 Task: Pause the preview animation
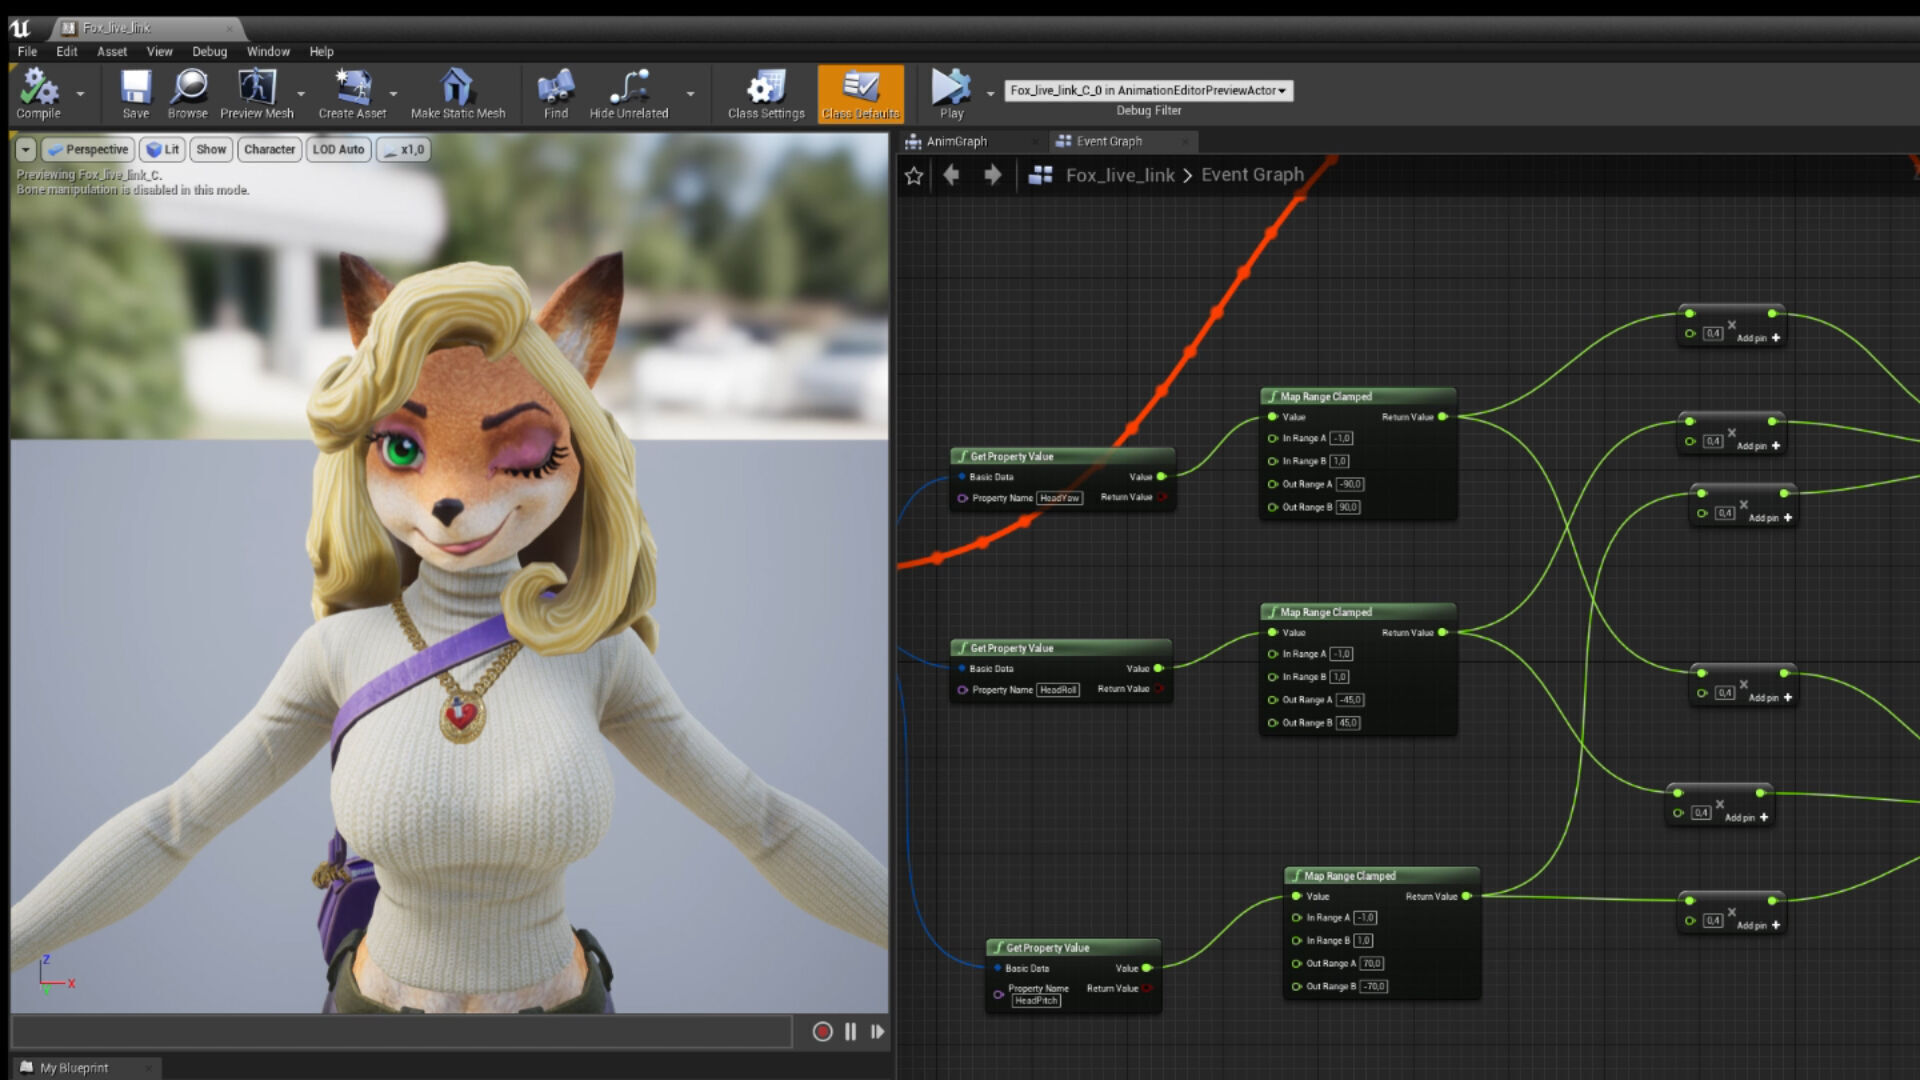click(x=850, y=1031)
